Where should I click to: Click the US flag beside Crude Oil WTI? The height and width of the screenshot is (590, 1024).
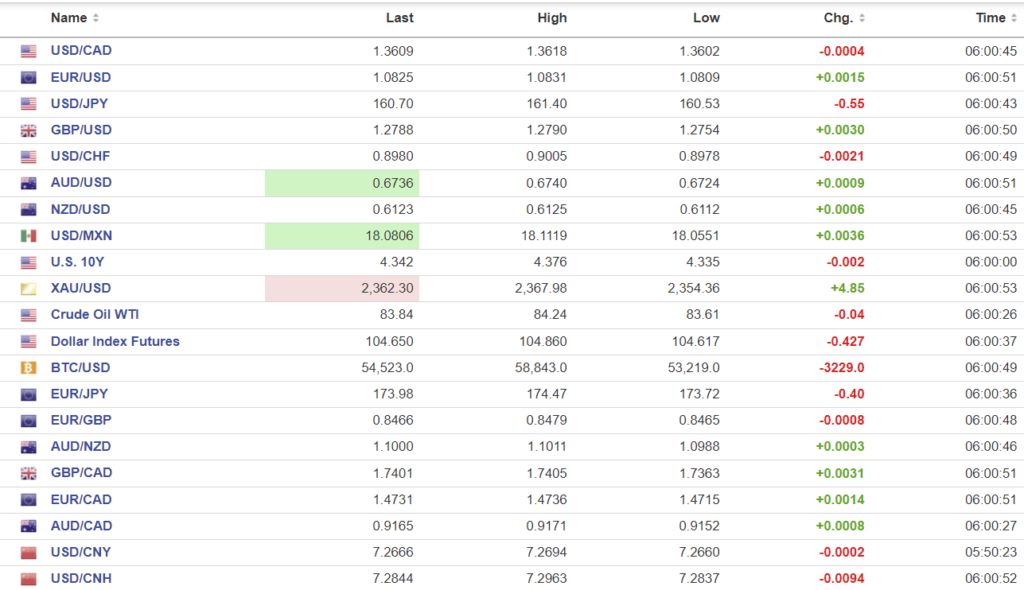pos(28,315)
